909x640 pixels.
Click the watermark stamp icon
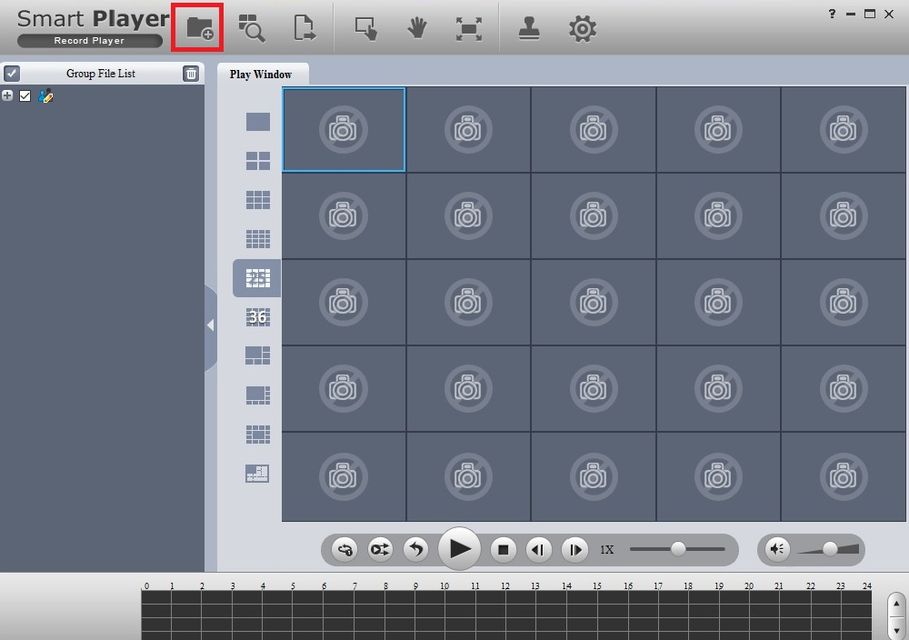click(529, 28)
